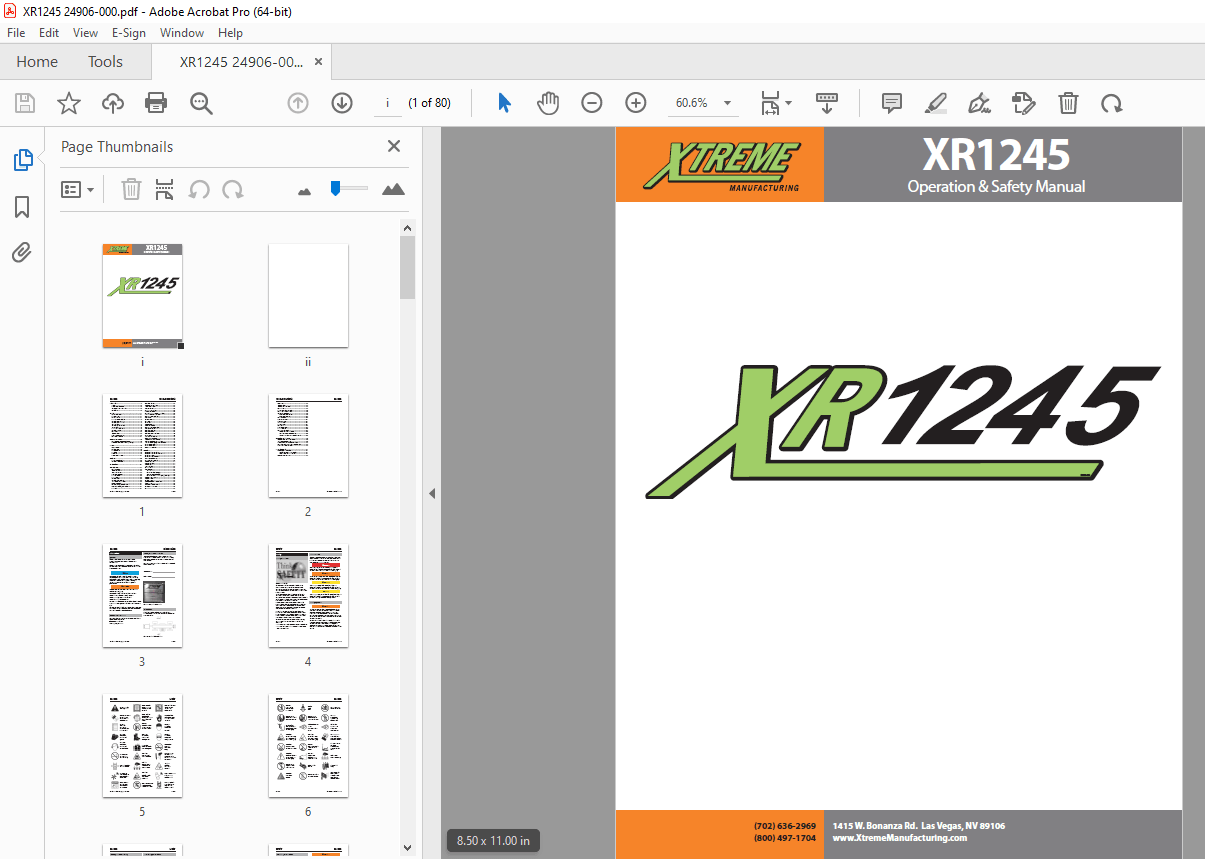Viewport: 1205px width, 859px height.
Task: Open the Bookmarks panel
Action: (x=22, y=206)
